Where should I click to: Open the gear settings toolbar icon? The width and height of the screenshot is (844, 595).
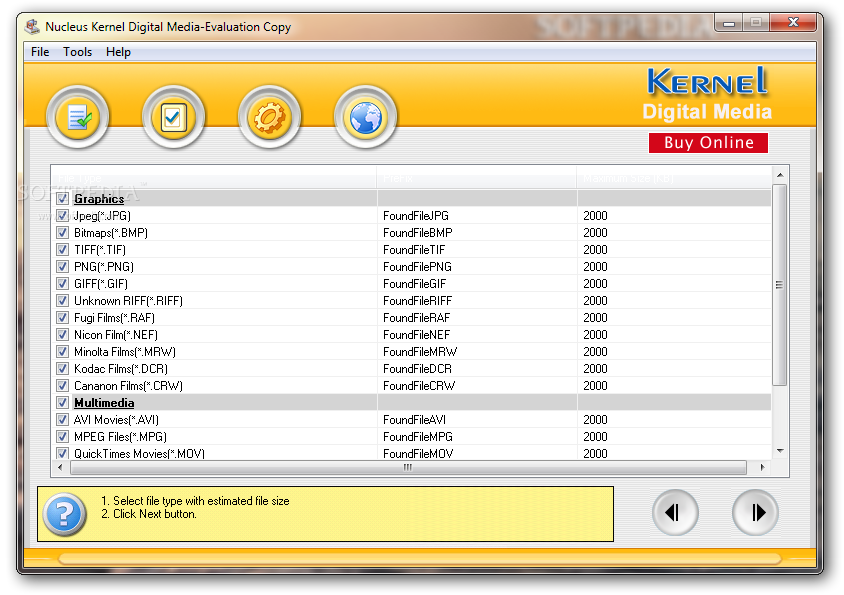(269, 117)
